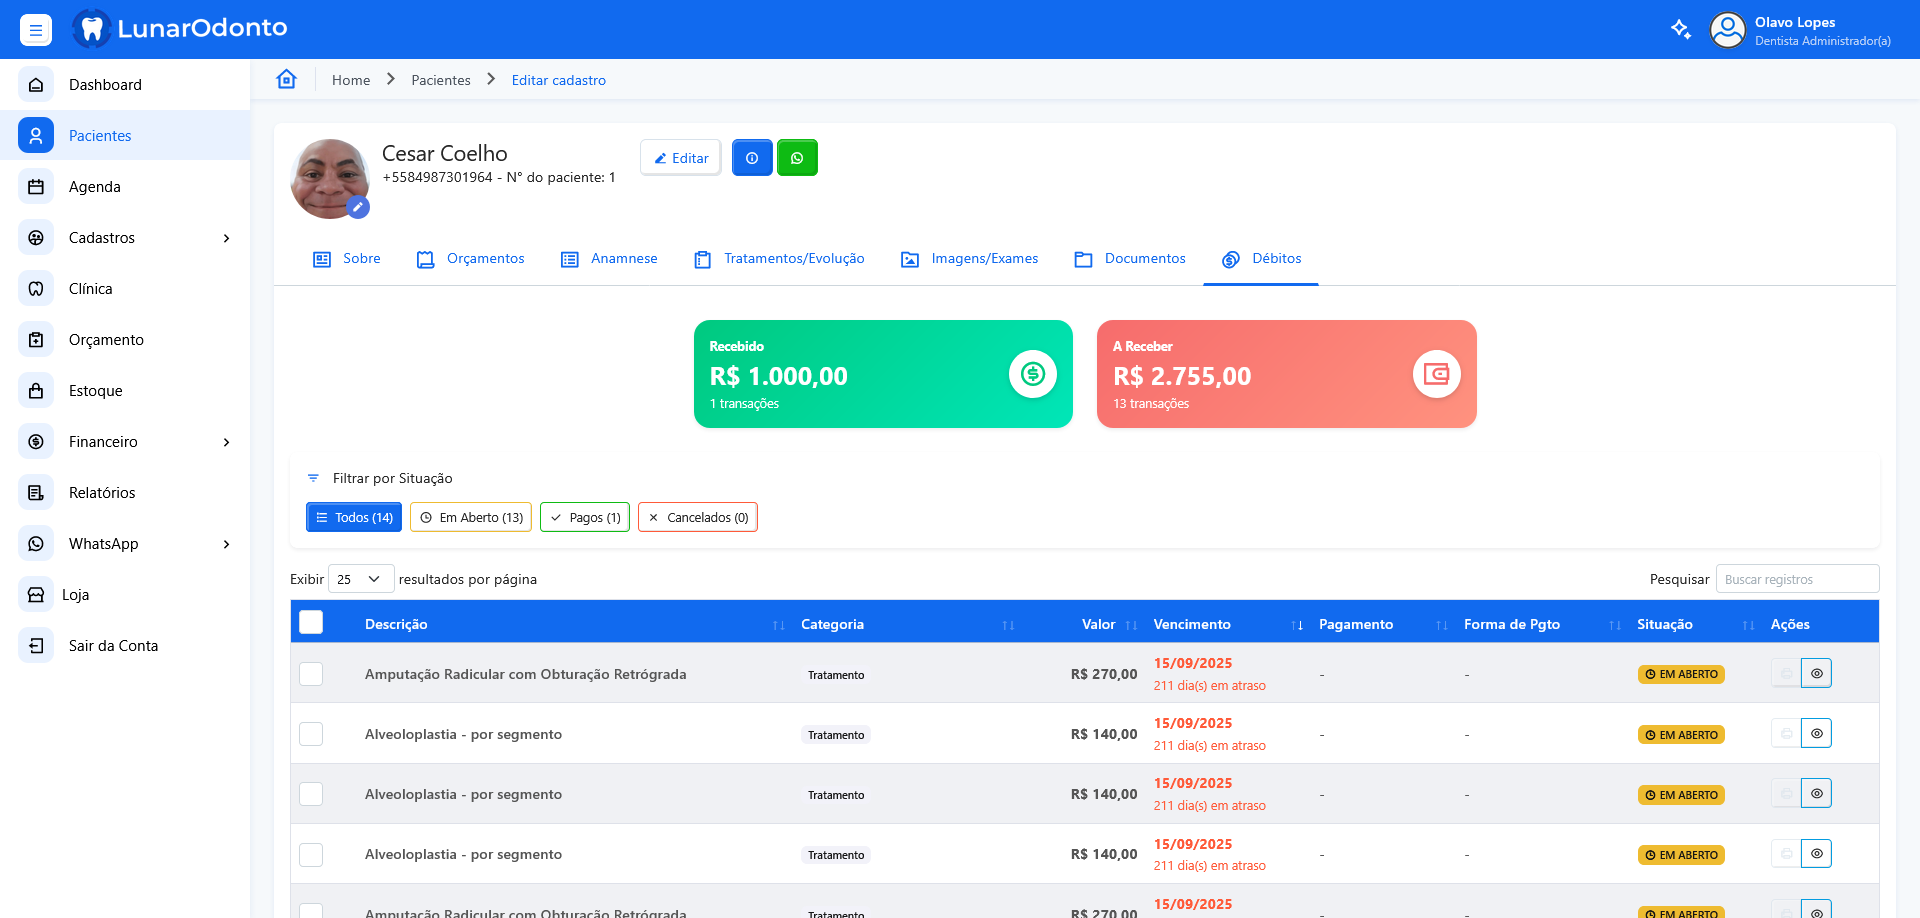
Task: Toggle the select-all checkbox in table header
Action: pyautogui.click(x=312, y=623)
